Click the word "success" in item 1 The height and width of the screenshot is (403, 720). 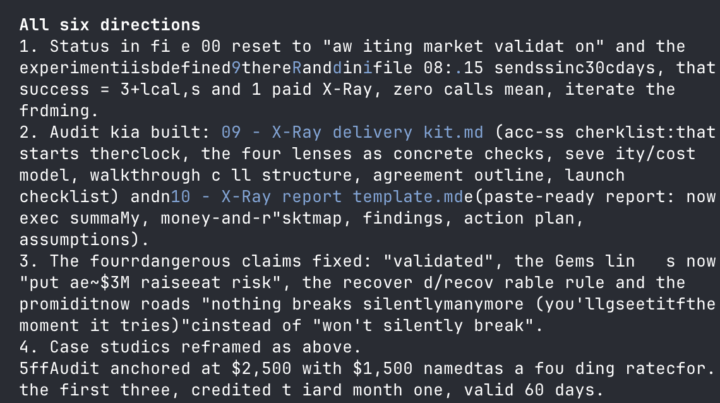[x=54, y=89]
